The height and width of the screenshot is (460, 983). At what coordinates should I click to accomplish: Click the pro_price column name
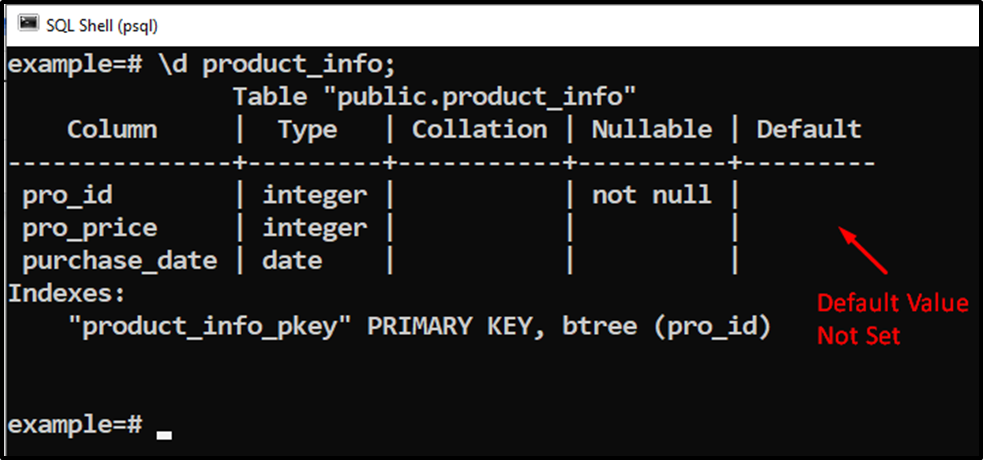pyautogui.click(x=90, y=229)
